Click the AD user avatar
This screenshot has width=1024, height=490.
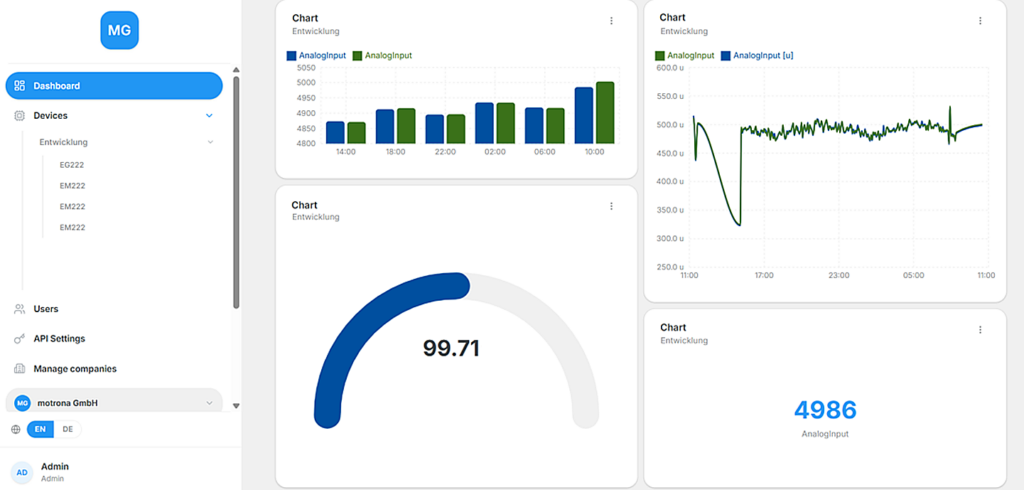tap(22, 472)
